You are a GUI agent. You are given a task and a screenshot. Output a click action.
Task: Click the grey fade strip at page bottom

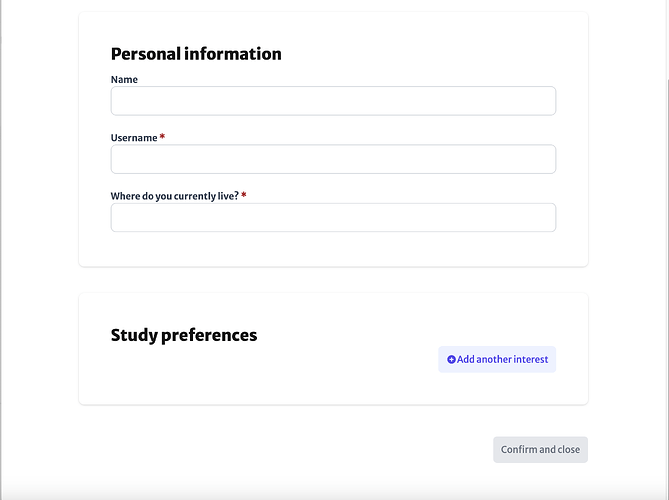[x=333, y=491]
